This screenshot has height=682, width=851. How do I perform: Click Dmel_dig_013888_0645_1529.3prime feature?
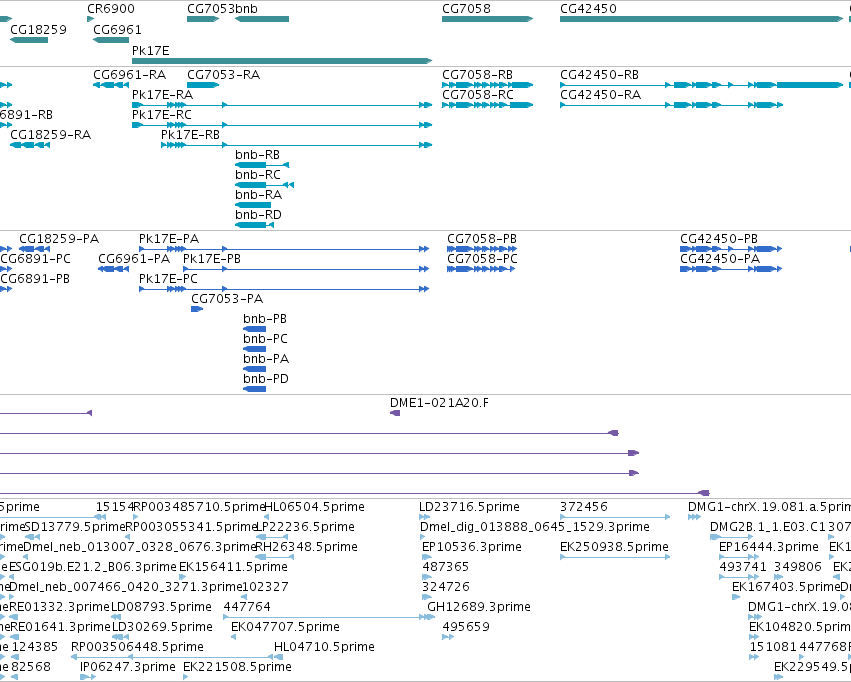click(x=424, y=537)
